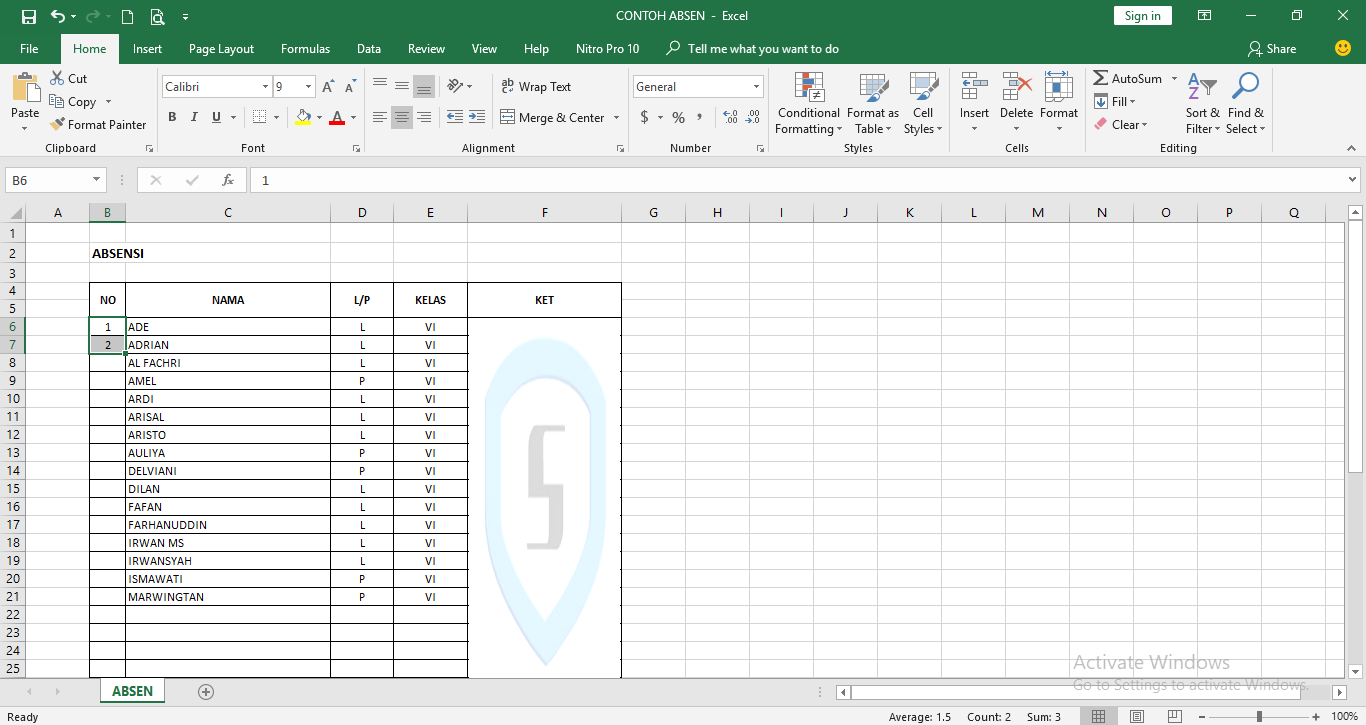
Task: Apply Percent Style number format
Action: click(678, 117)
